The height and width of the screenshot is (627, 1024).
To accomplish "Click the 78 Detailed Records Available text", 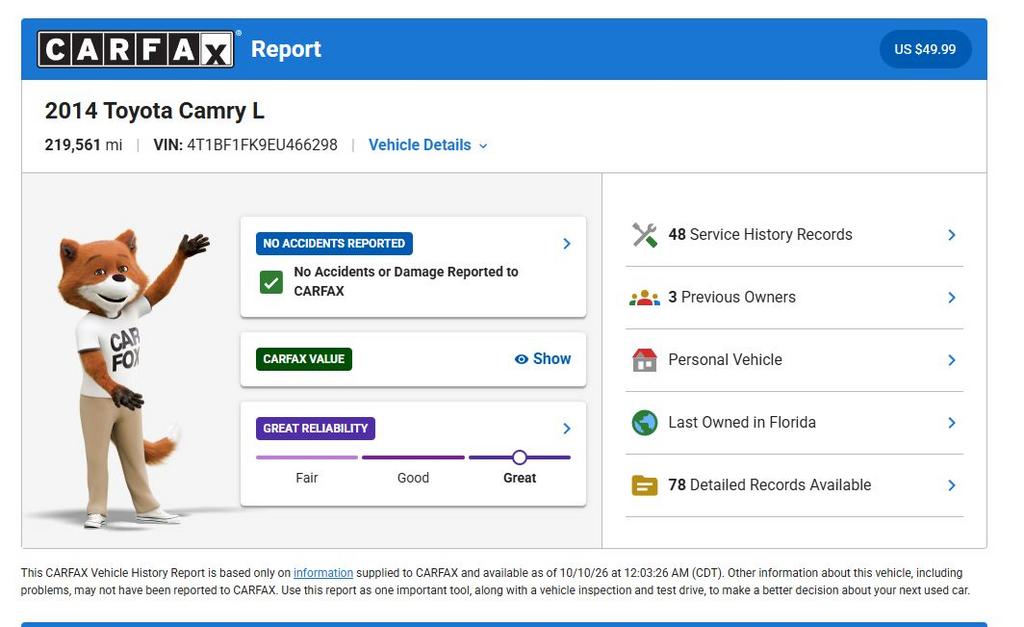I will pyautogui.click(x=769, y=485).
